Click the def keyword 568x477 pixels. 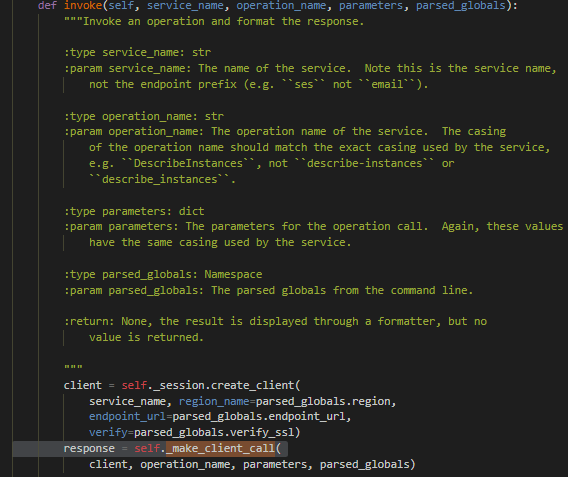[47, 5]
